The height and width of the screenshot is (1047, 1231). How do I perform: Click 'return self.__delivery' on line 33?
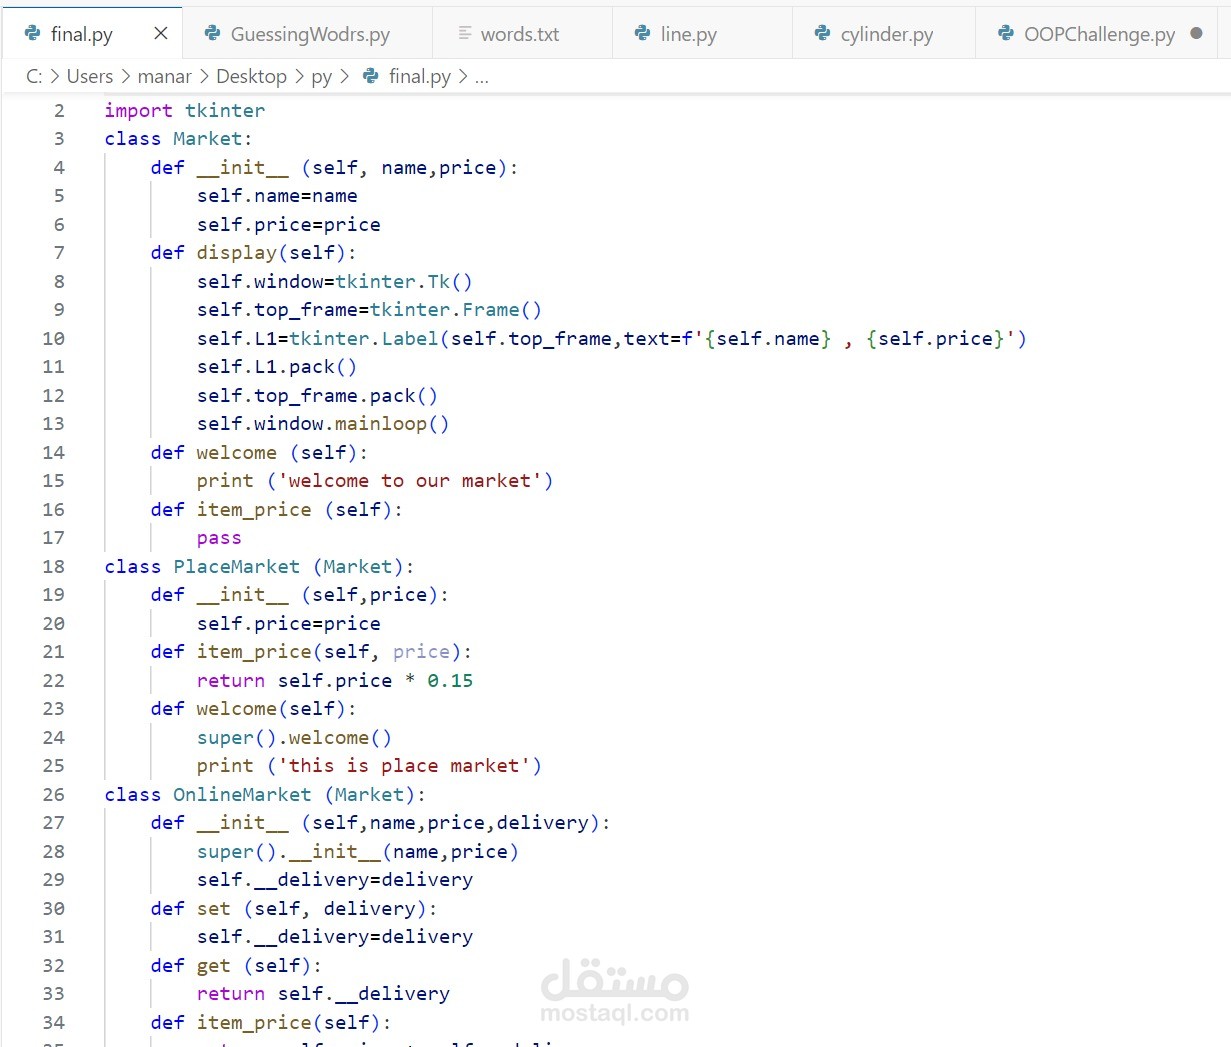(x=323, y=994)
